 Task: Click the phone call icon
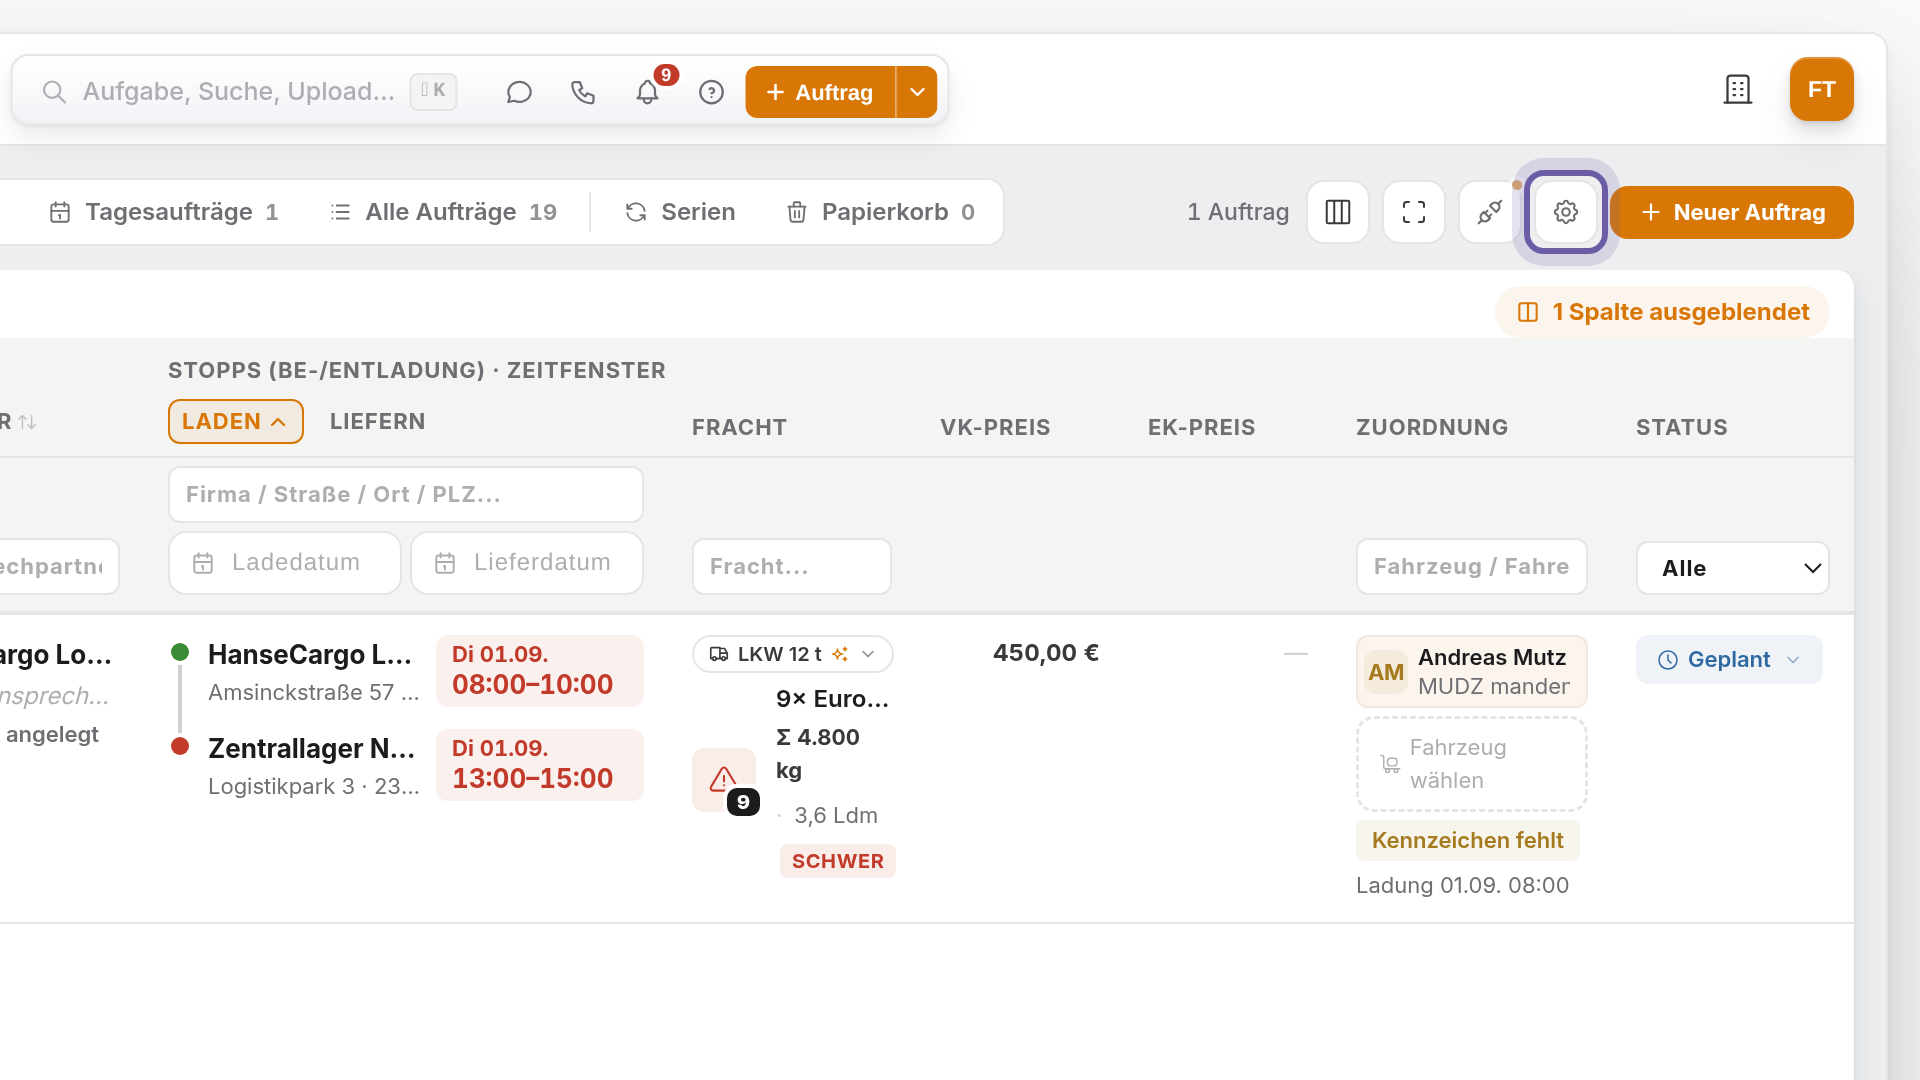583,92
